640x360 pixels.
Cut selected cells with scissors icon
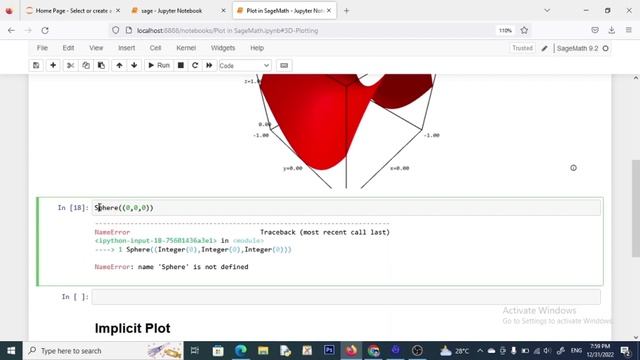pyautogui.click(x=70, y=65)
